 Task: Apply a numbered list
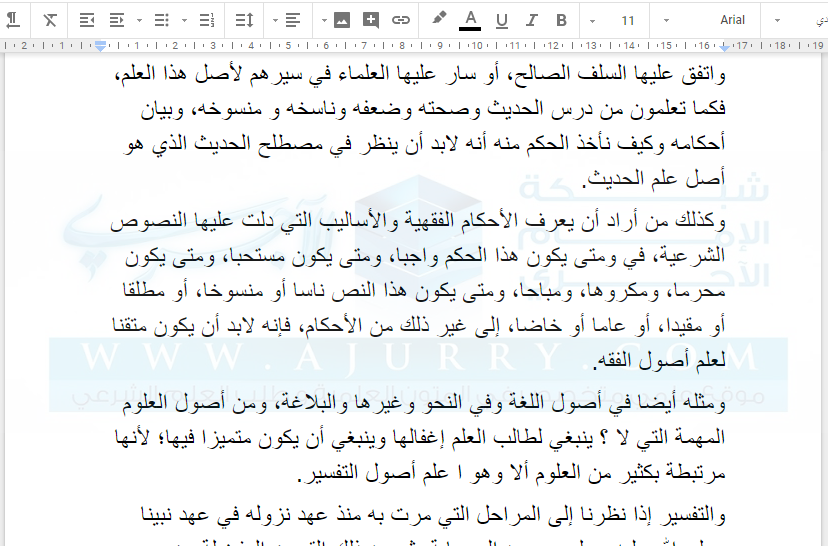tap(207, 20)
